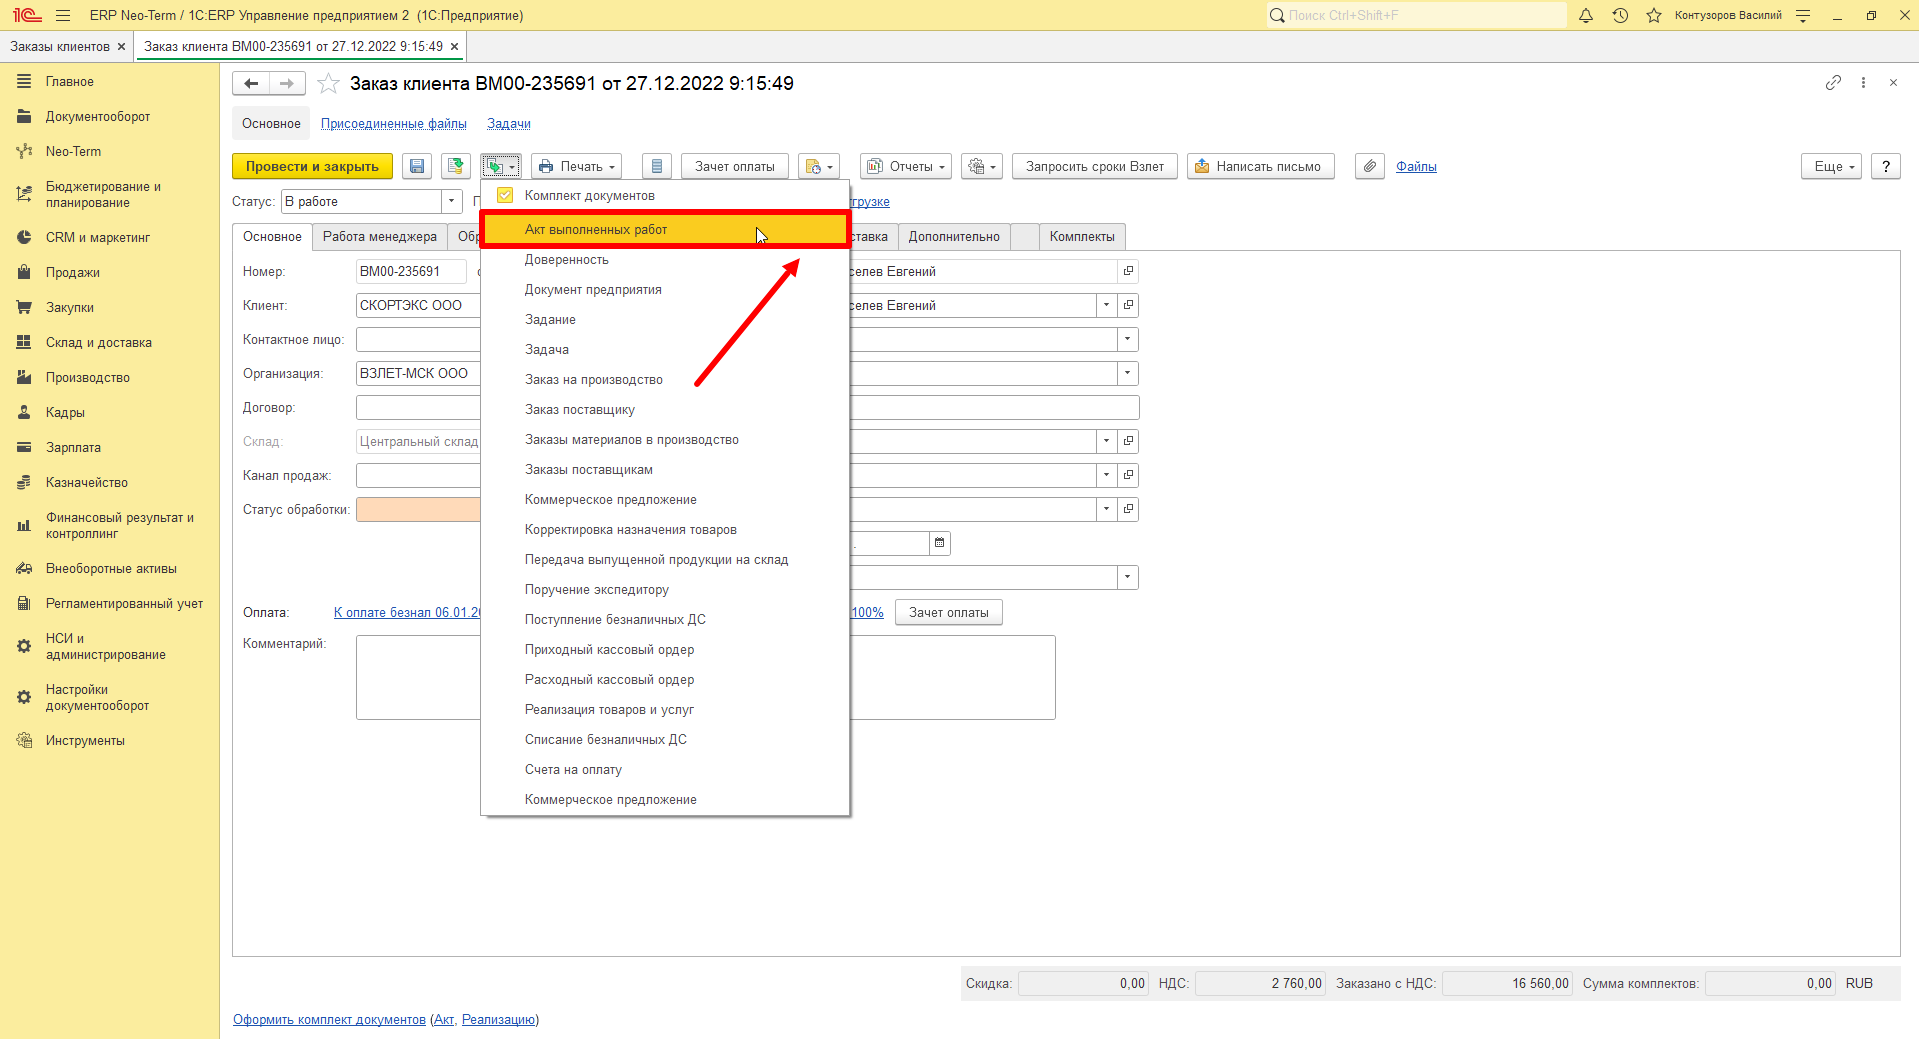Expand the Статус dropdown
This screenshot has width=1919, height=1039.
[x=452, y=202]
